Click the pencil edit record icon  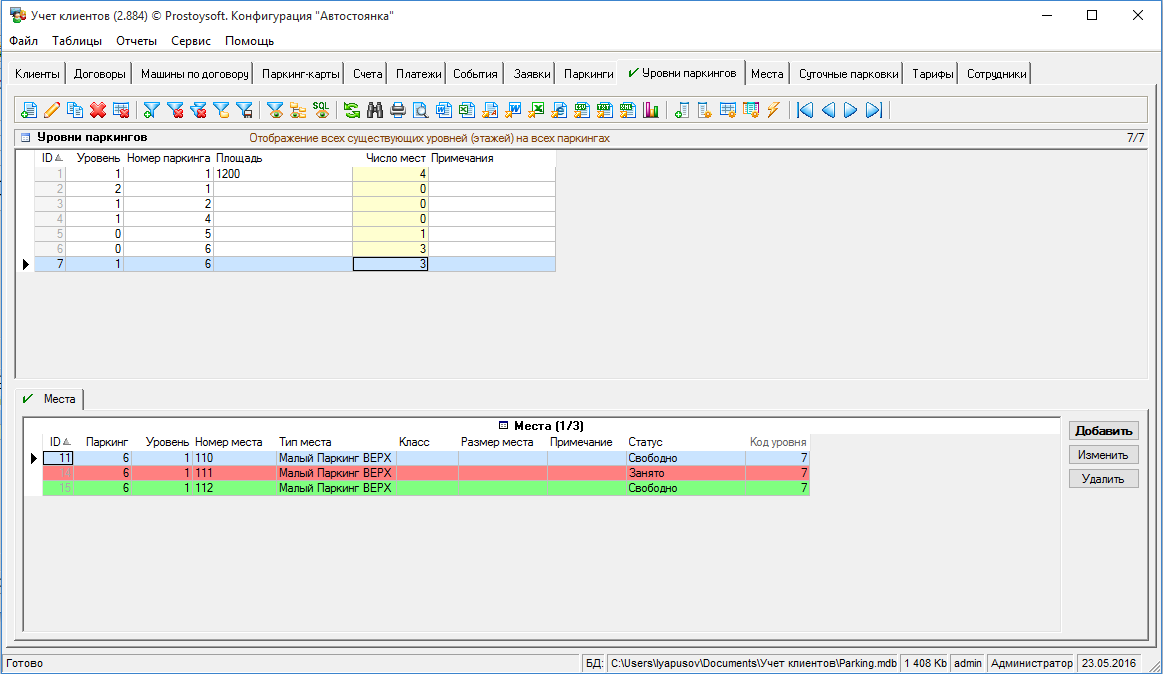click(52, 110)
